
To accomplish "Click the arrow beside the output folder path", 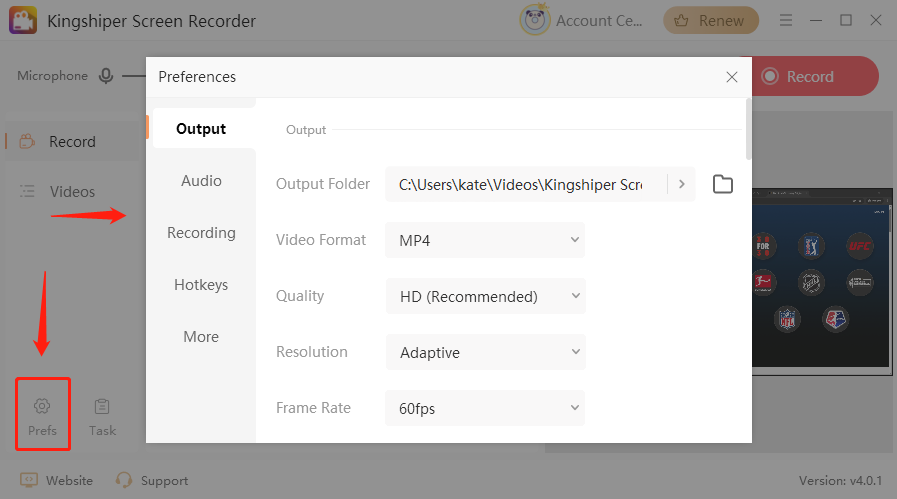I will [681, 184].
